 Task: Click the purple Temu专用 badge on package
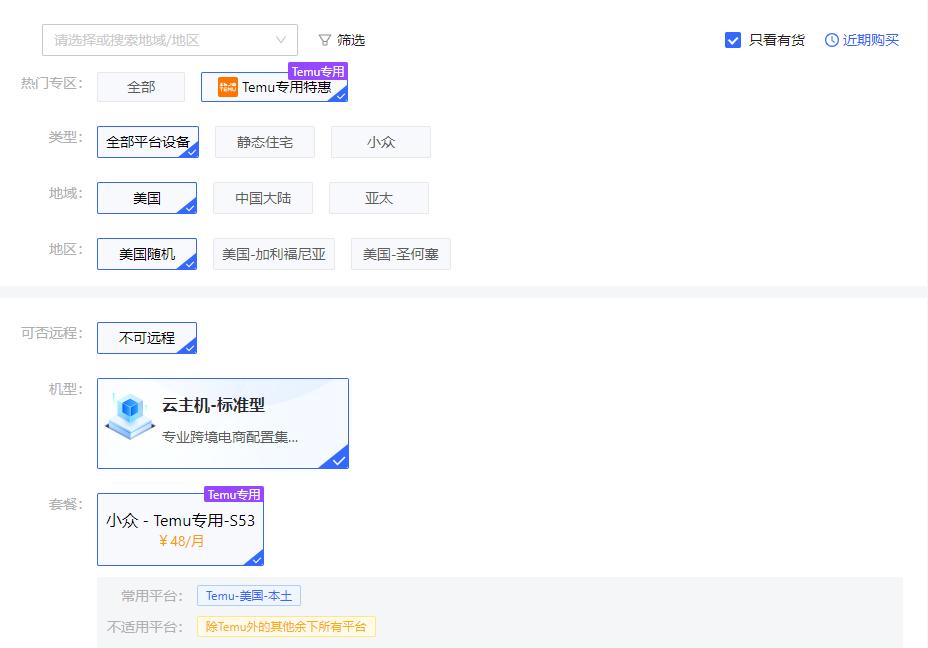click(x=234, y=494)
